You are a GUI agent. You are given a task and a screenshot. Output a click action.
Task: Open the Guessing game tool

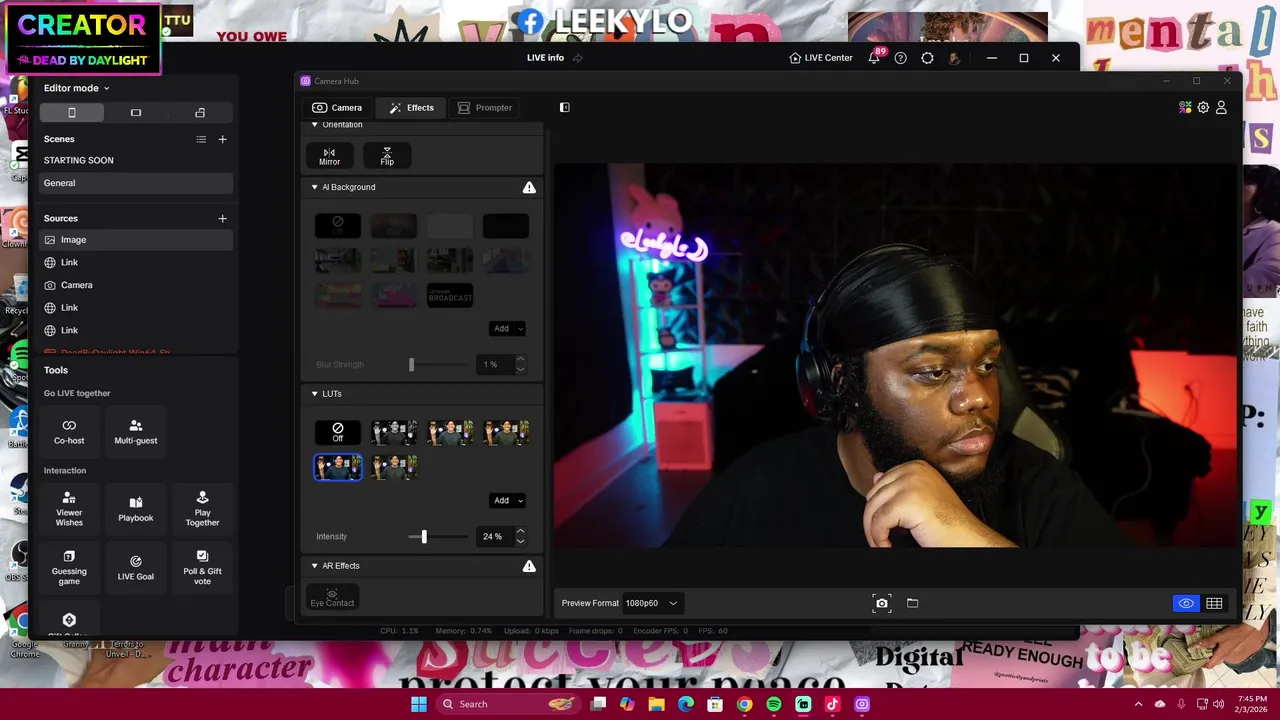coord(69,568)
